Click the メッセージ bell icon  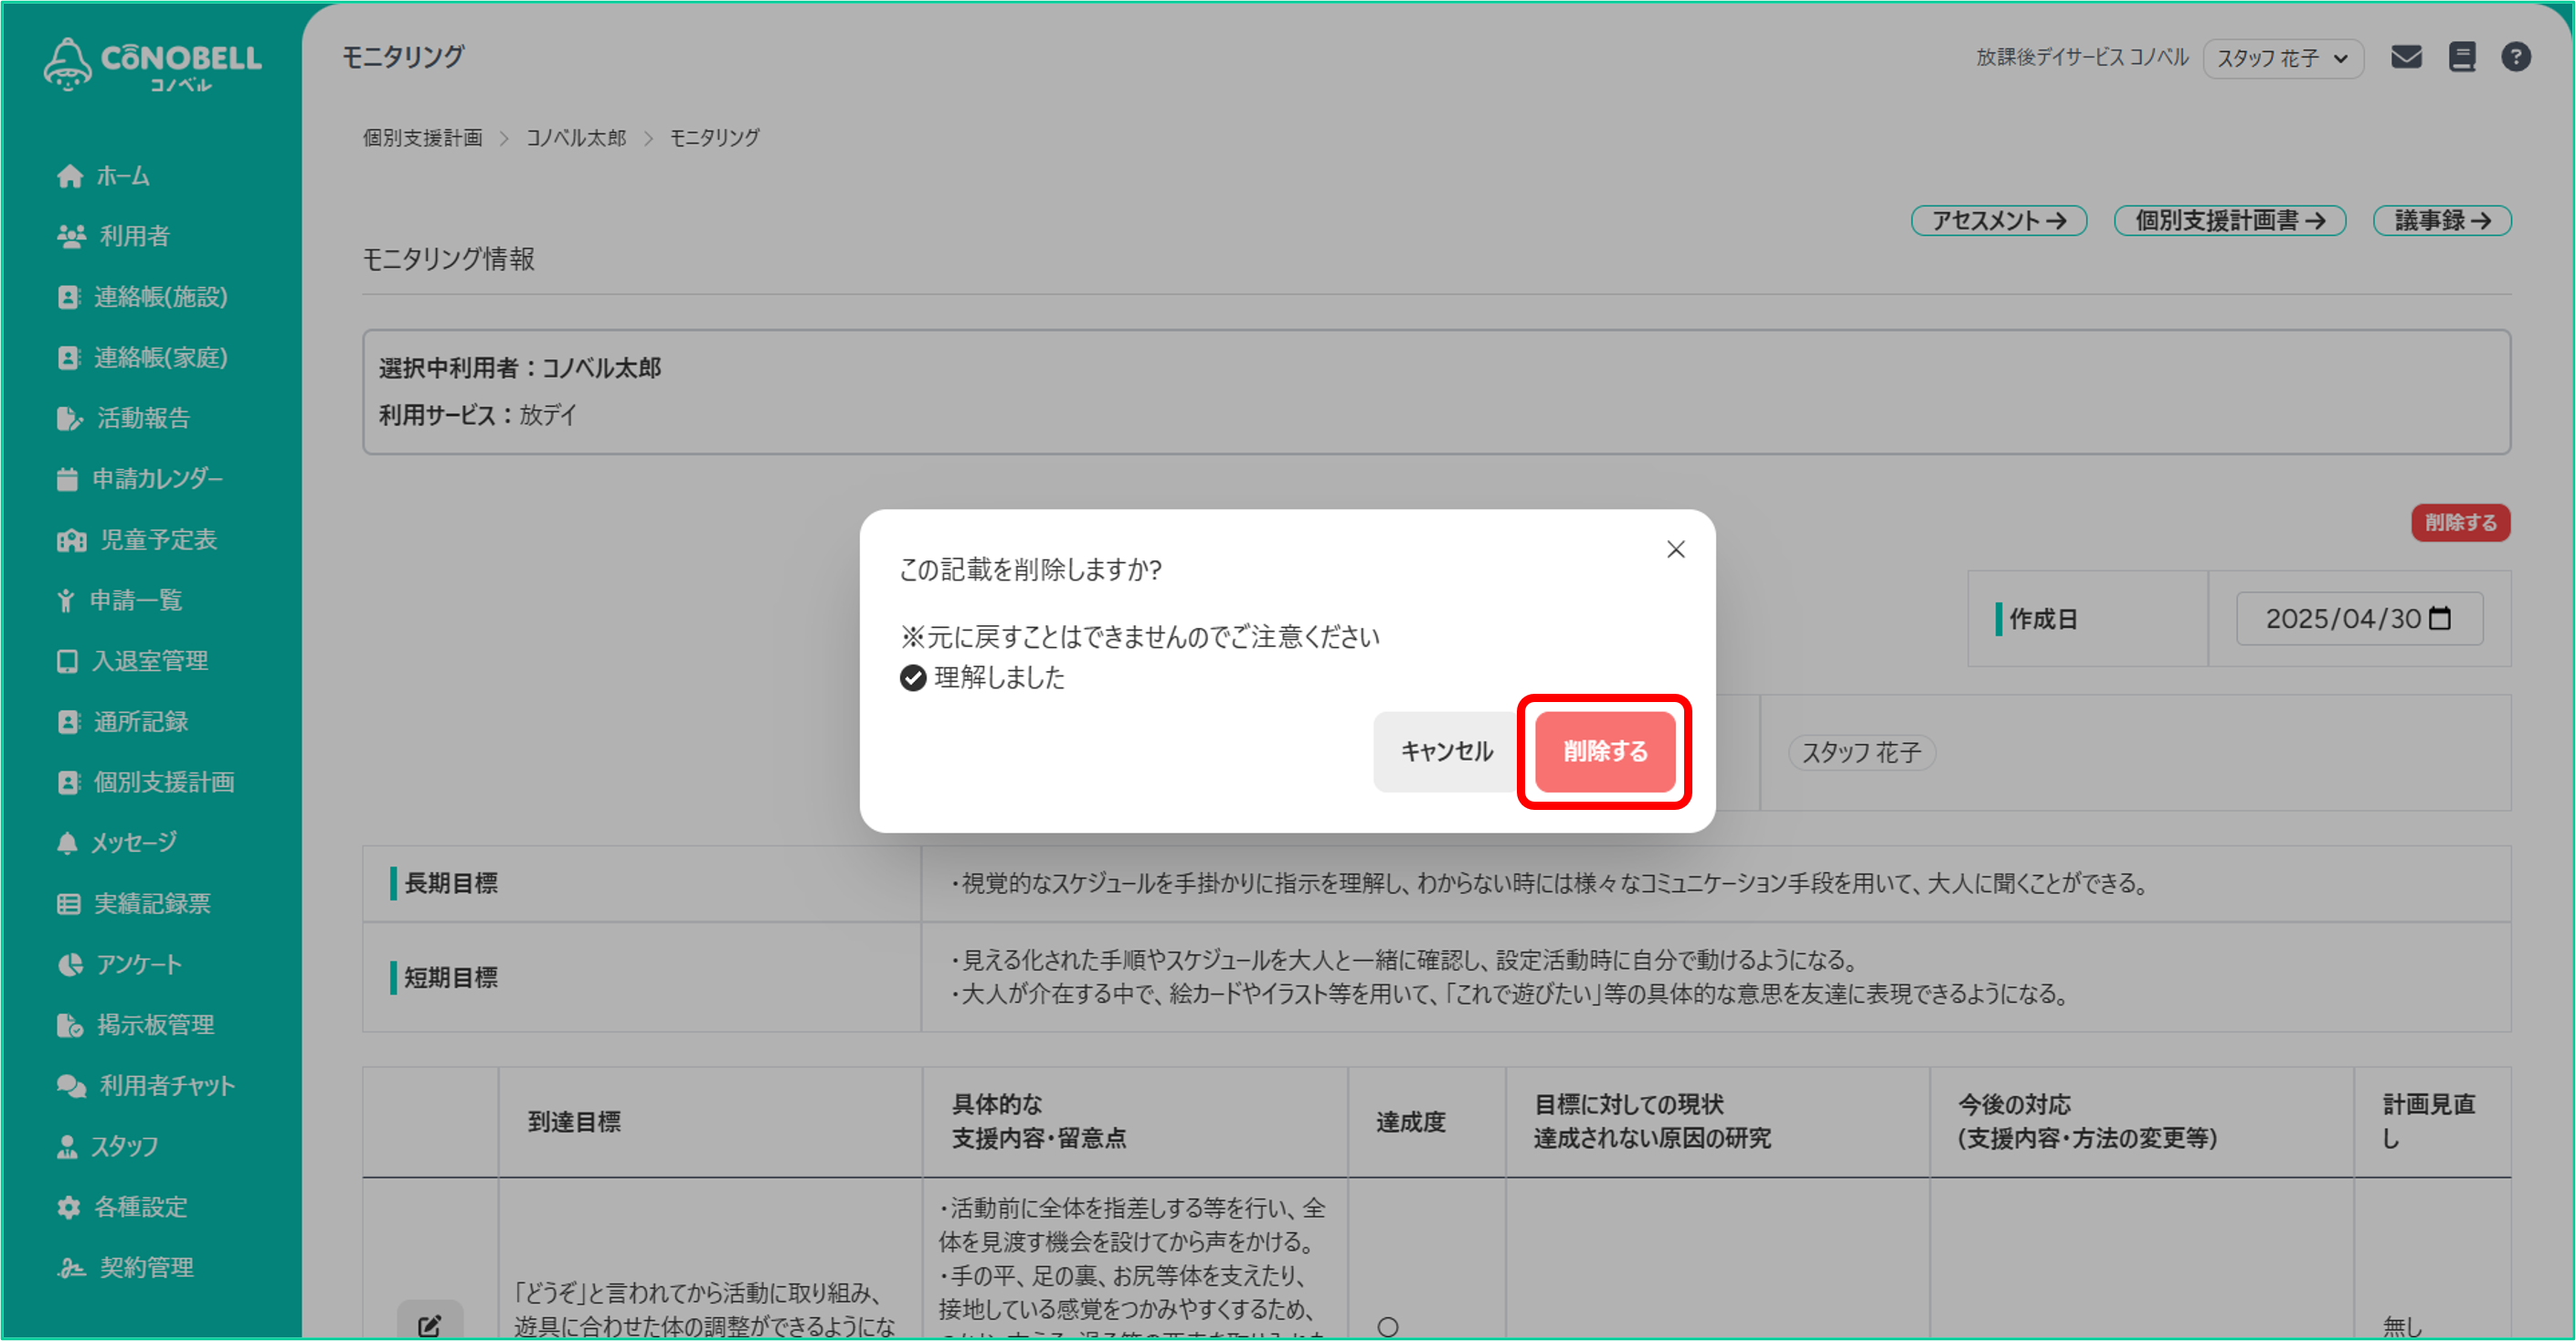(x=67, y=844)
